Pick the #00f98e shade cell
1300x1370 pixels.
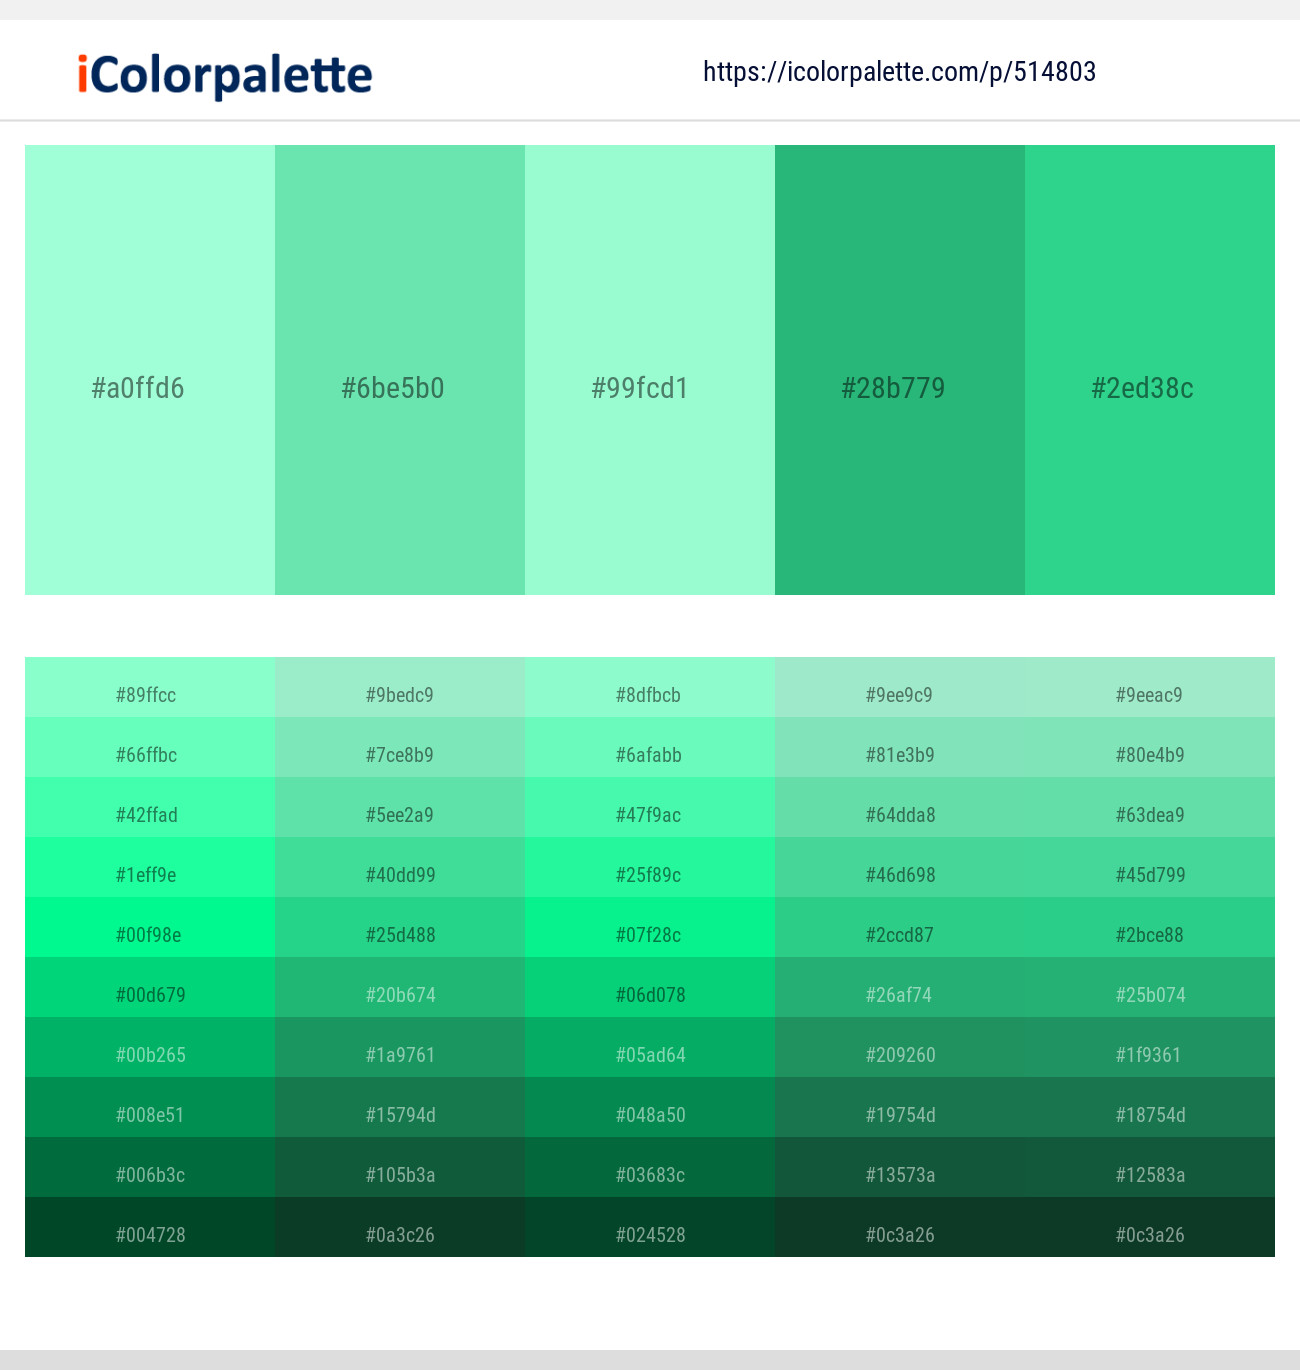click(150, 927)
